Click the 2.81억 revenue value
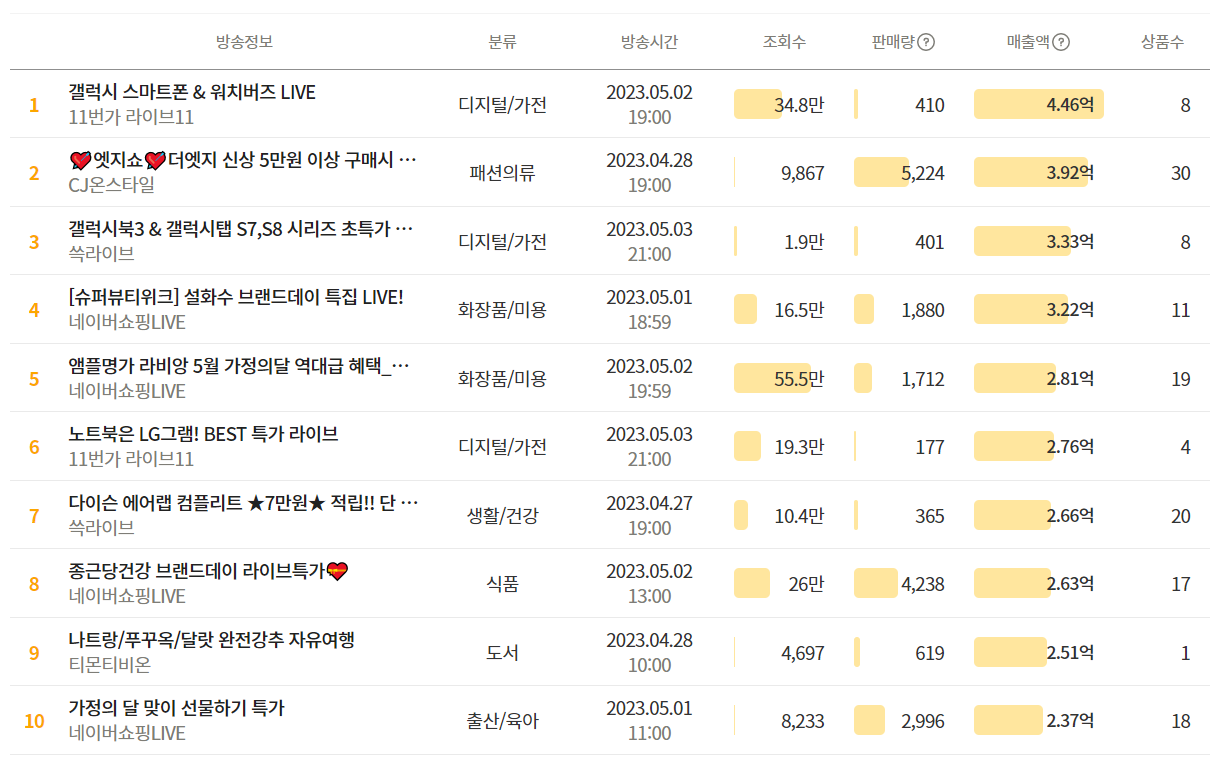This screenshot has width=1227, height=765. (x=1070, y=379)
